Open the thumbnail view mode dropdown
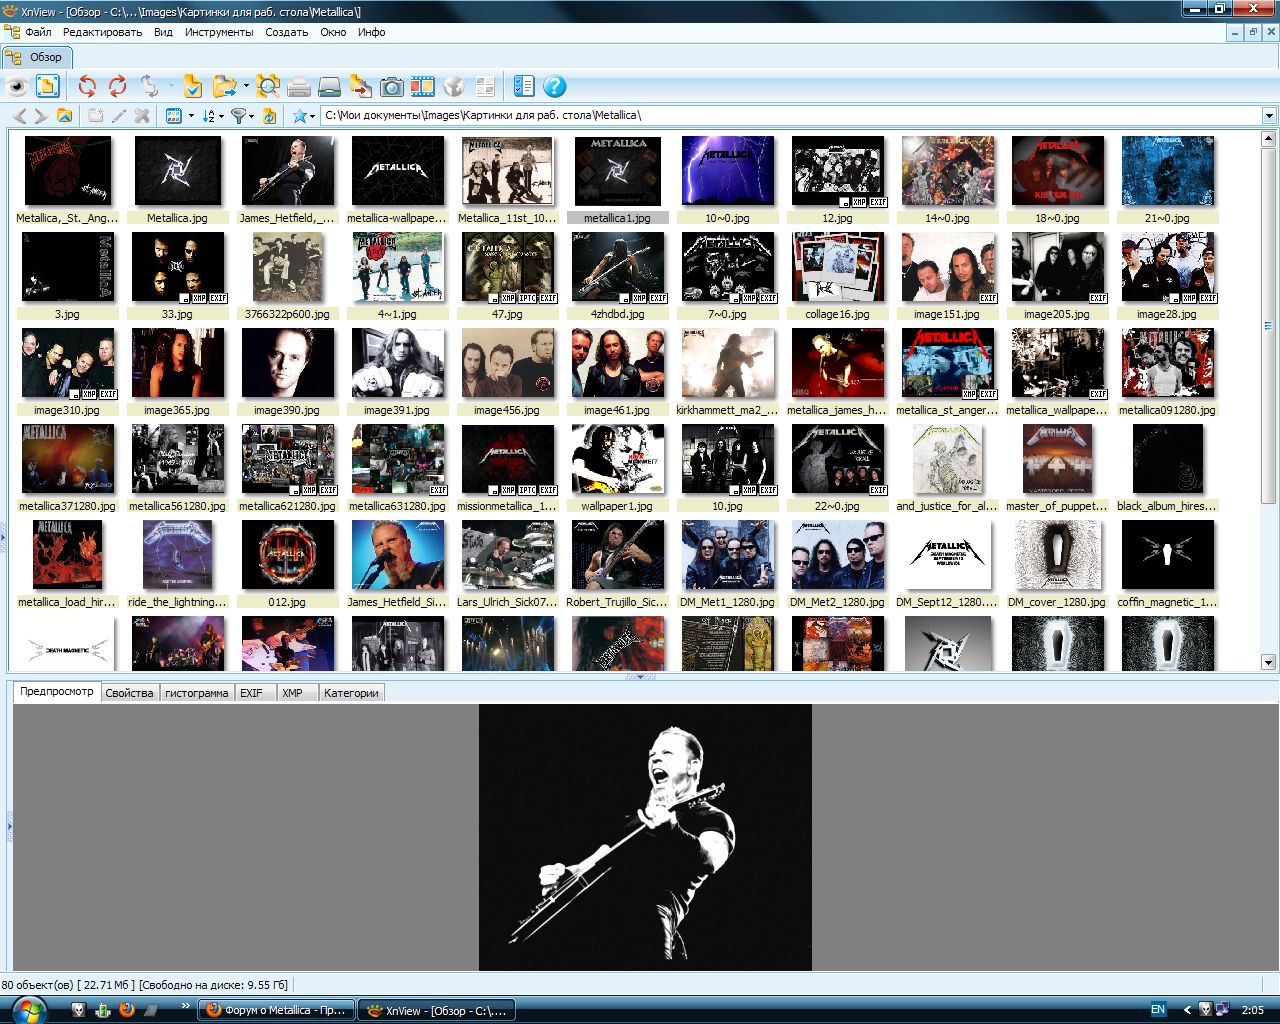 coord(191,116)
